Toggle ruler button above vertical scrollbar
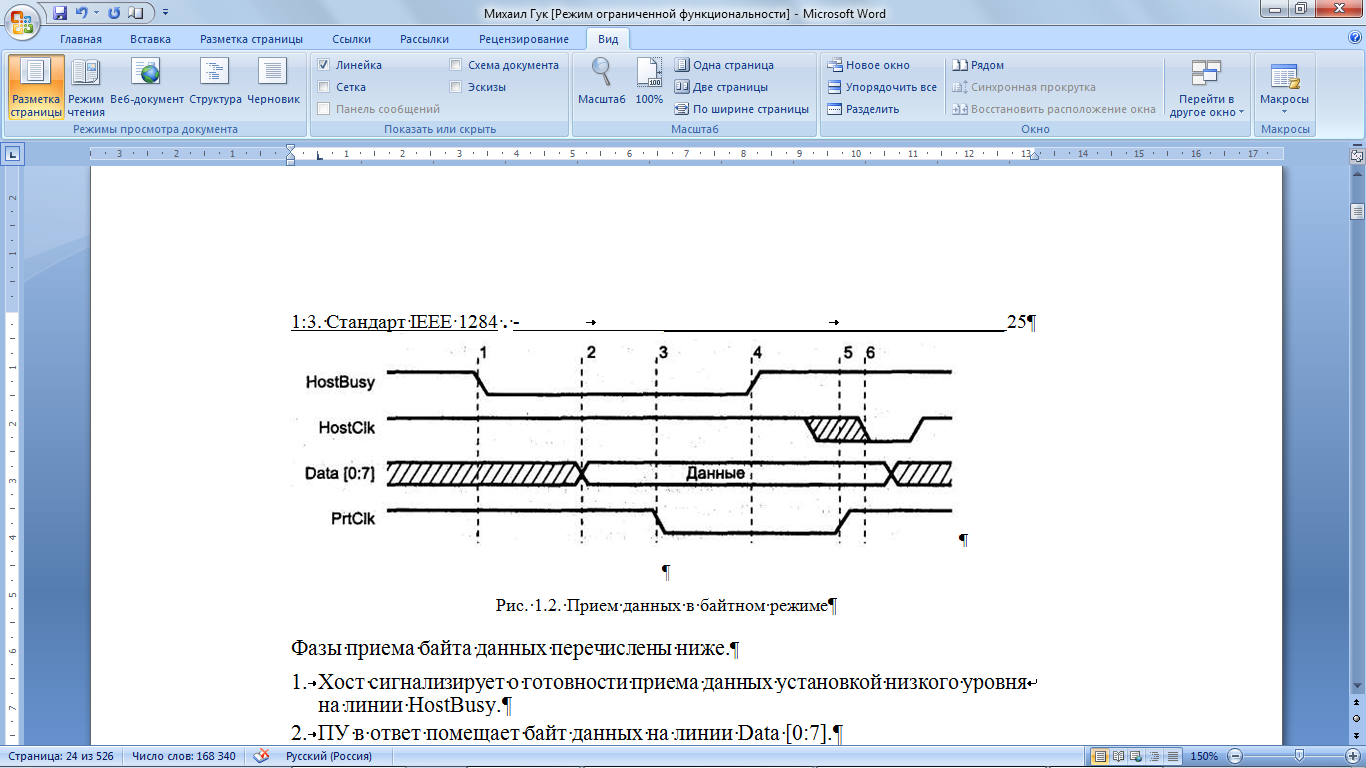The height and width of the screenshot is (768, 1366). [x=1357, y=155]
